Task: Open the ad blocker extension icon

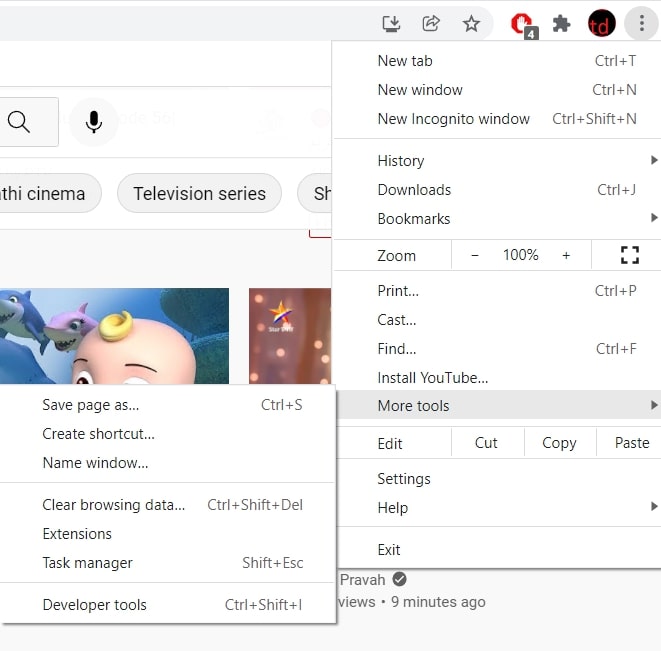Action: click(x=523, y=25)
